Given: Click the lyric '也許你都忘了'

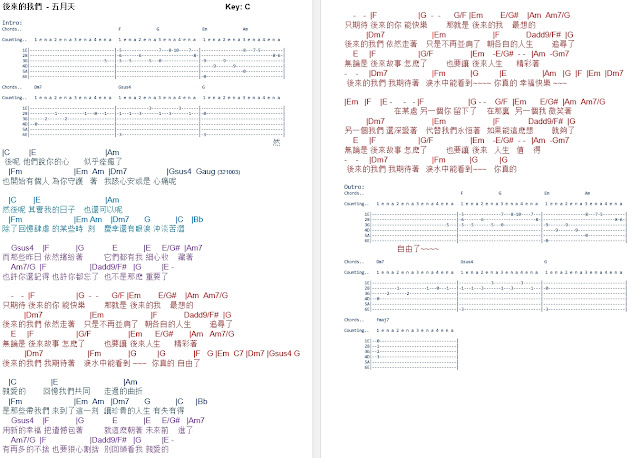Looking at the screenshot, I should pyautogui.click(x=76, y=277).
